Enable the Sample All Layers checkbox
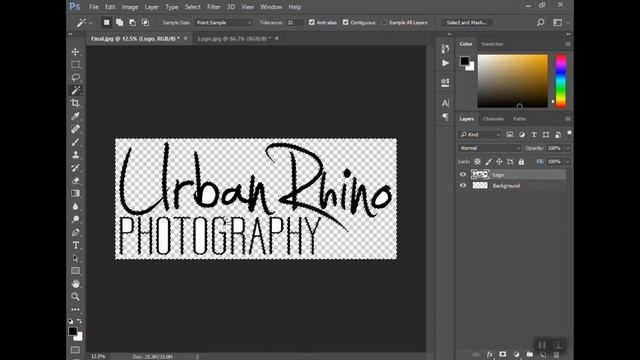Image resolution: width=640 pixels, height=360 pixels. point(384,22)
